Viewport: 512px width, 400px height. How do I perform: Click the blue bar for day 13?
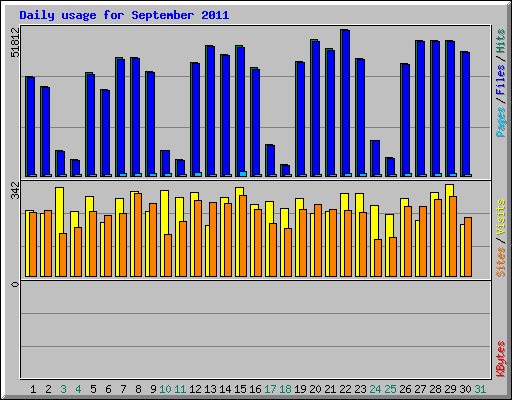pos(210,111)
